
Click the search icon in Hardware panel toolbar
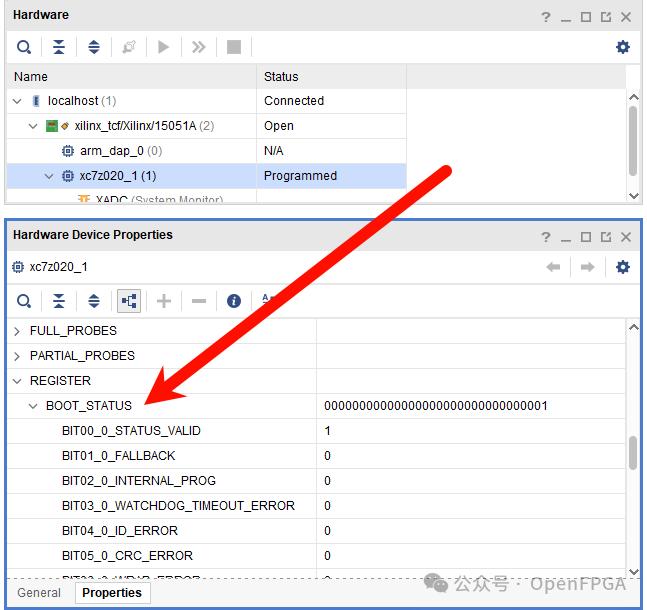pyautogui.click(x=24, y=47)
